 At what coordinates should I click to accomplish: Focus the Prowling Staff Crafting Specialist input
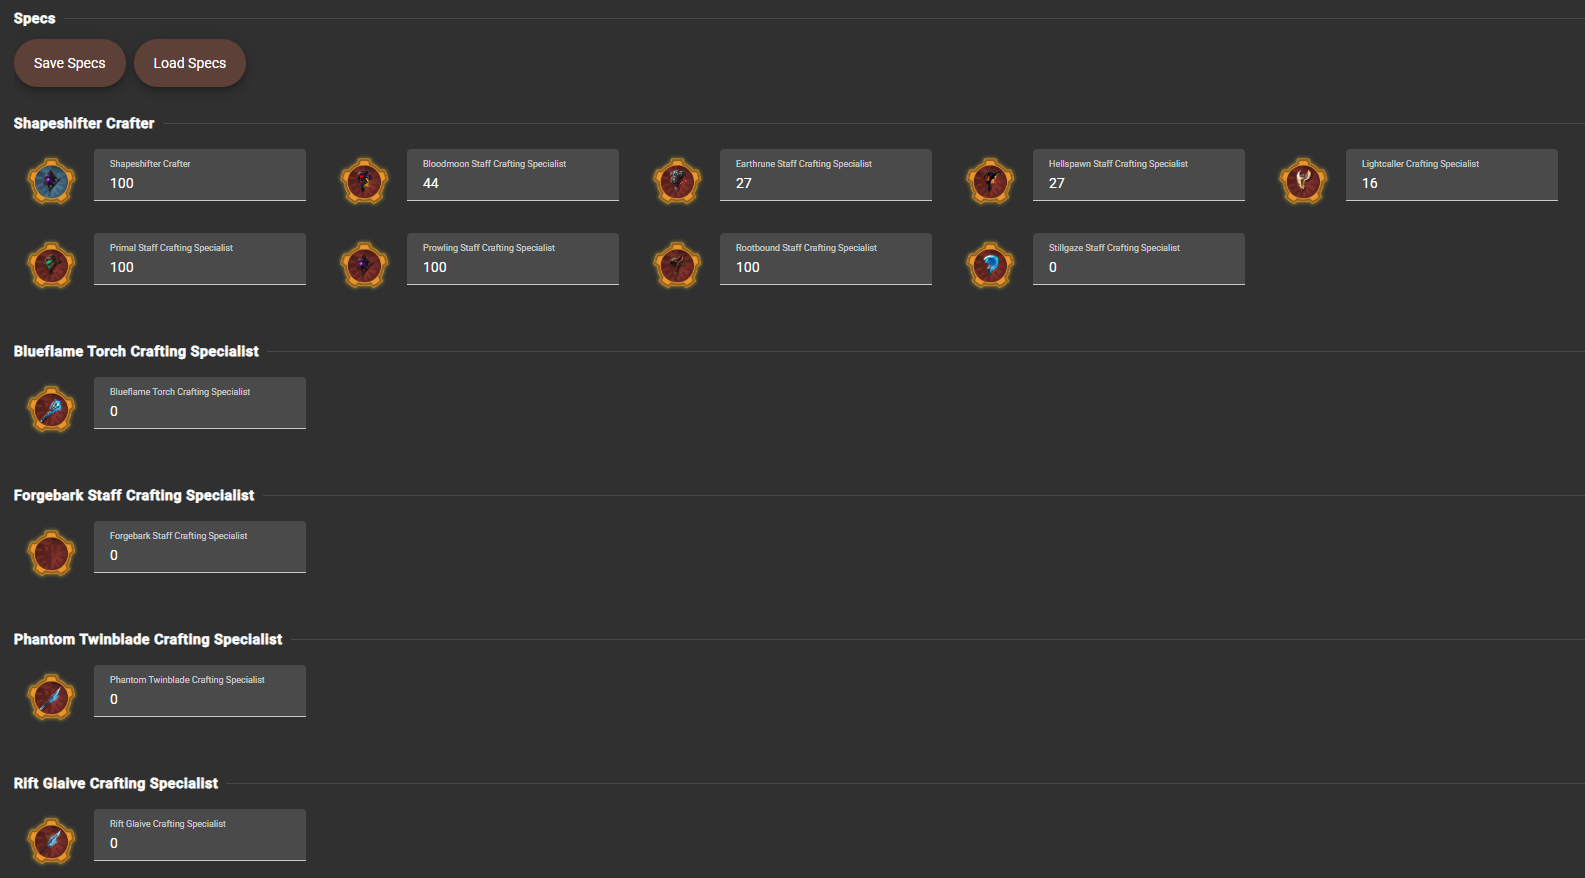pos(513,267)
